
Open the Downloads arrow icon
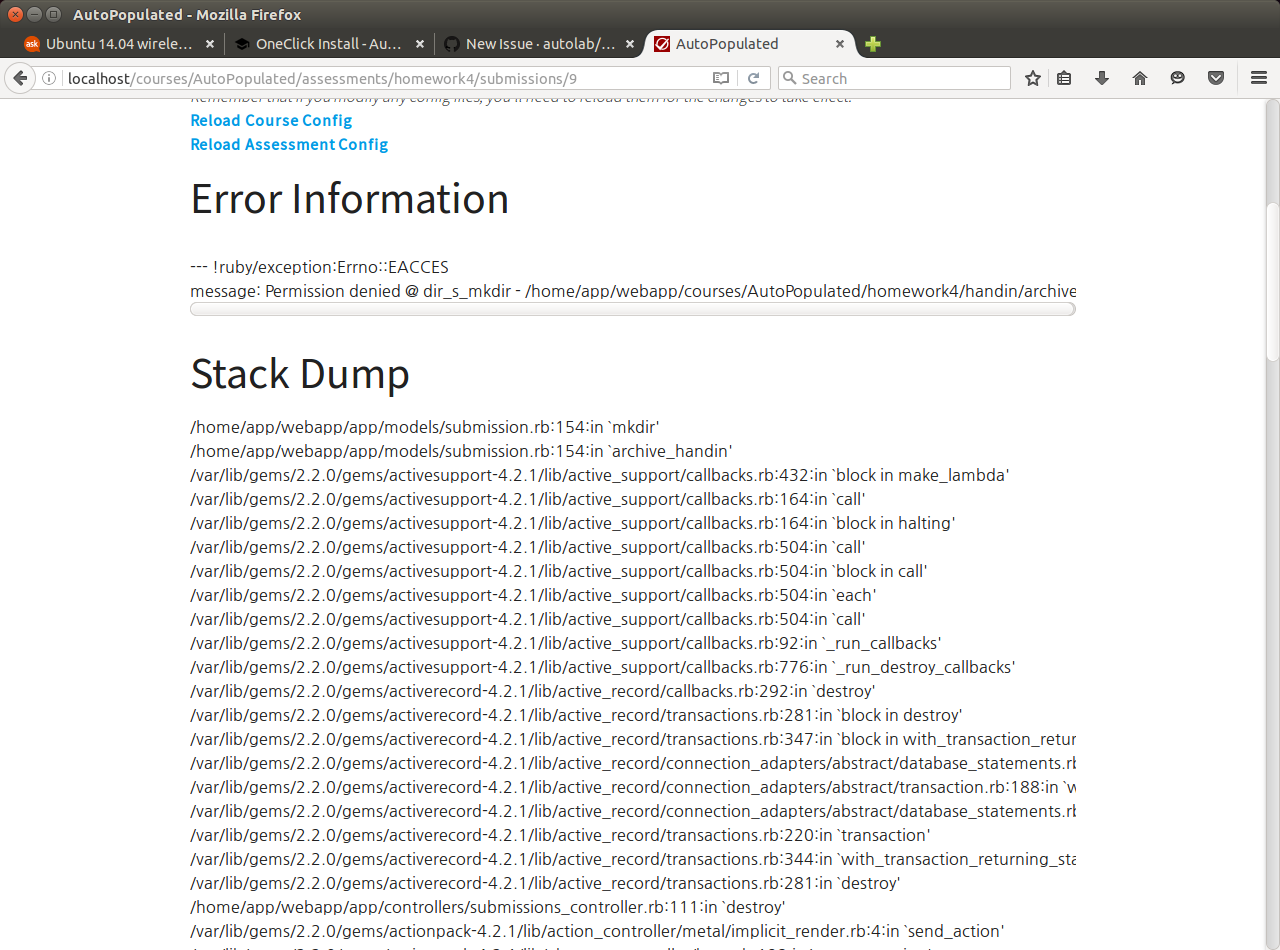pyautogui.click(x=1101, y=77)
